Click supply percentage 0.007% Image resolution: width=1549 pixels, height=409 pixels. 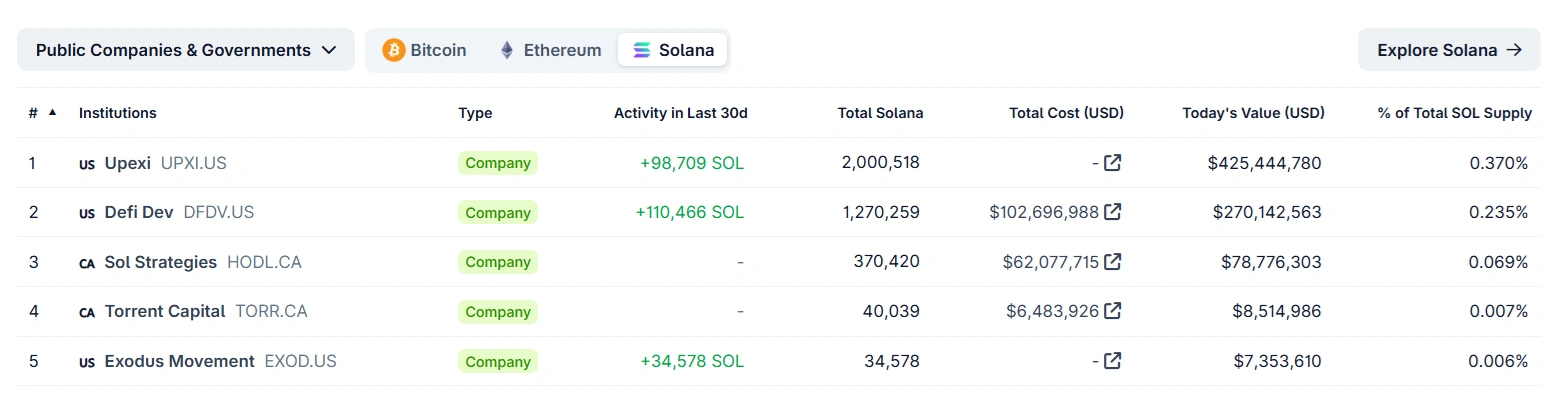tap(1499, 311)
